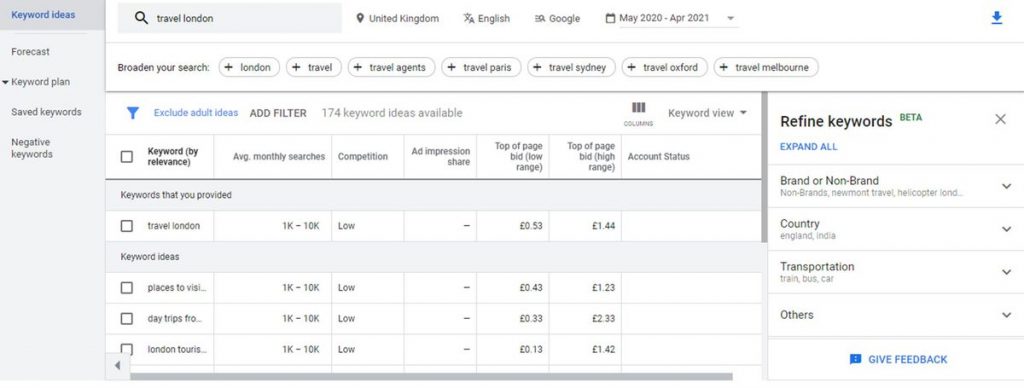Check the 'places to visi...' row
The height and width of the screenshot is (388, 1024).
[127, 287]
